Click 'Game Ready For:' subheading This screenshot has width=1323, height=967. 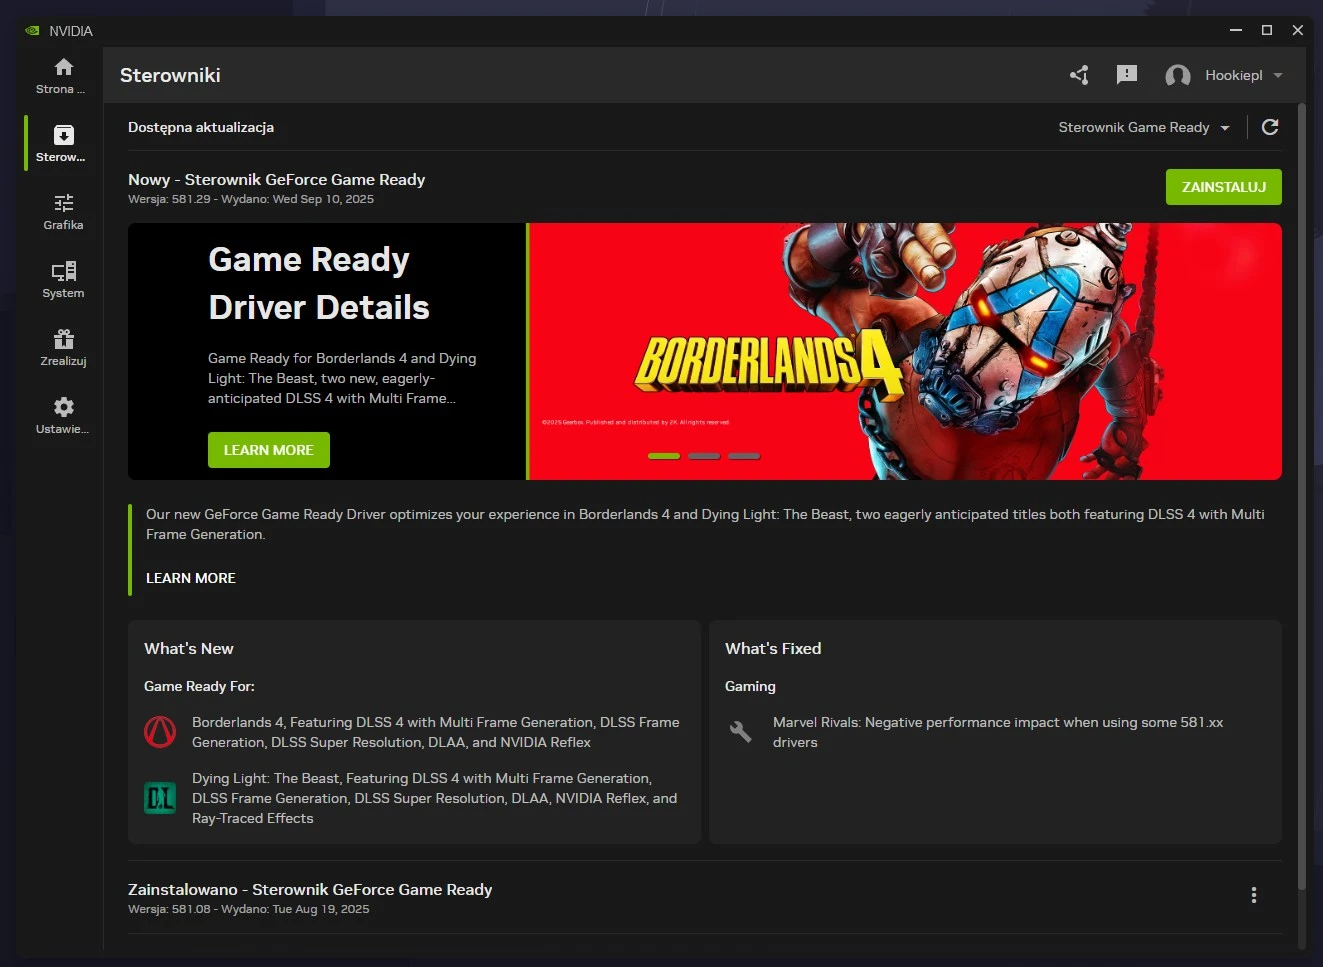[199, 686]
